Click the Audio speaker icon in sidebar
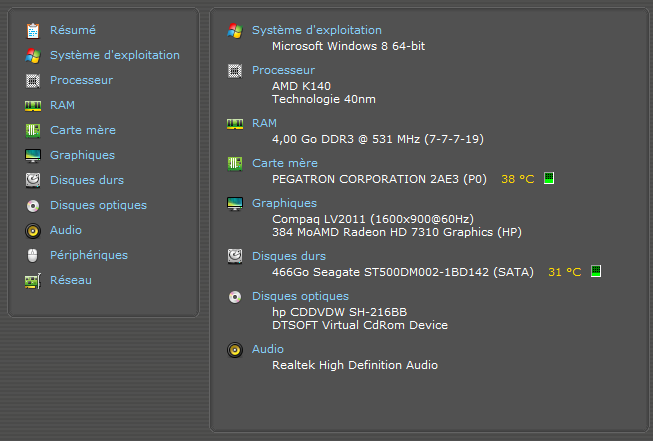Viewport: 653px width, 441px height. coord(33,231)
